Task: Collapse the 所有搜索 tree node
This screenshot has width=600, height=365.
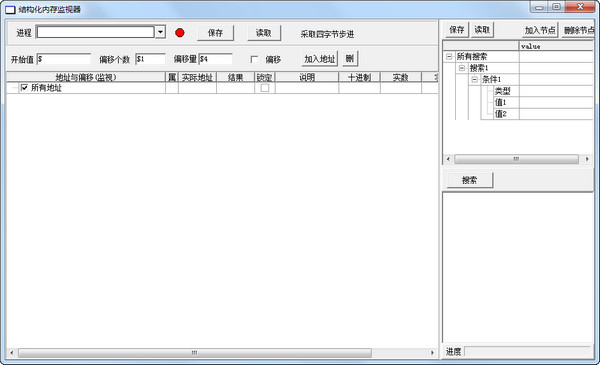Action: pos(449,57)
